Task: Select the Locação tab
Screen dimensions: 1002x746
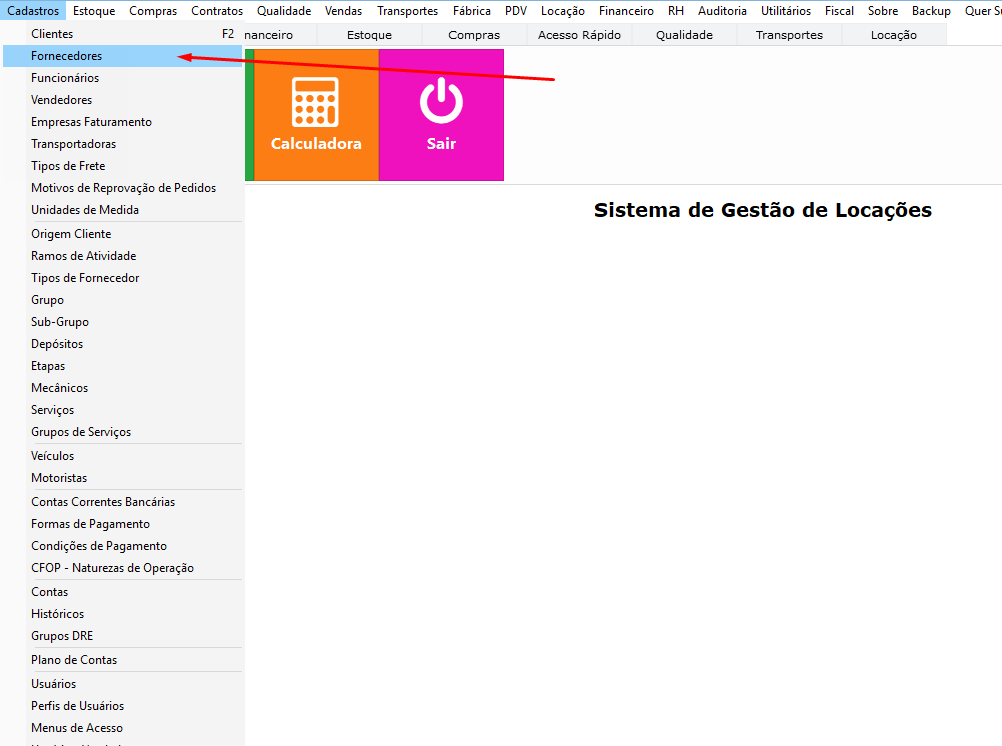Action: (893, 35)
